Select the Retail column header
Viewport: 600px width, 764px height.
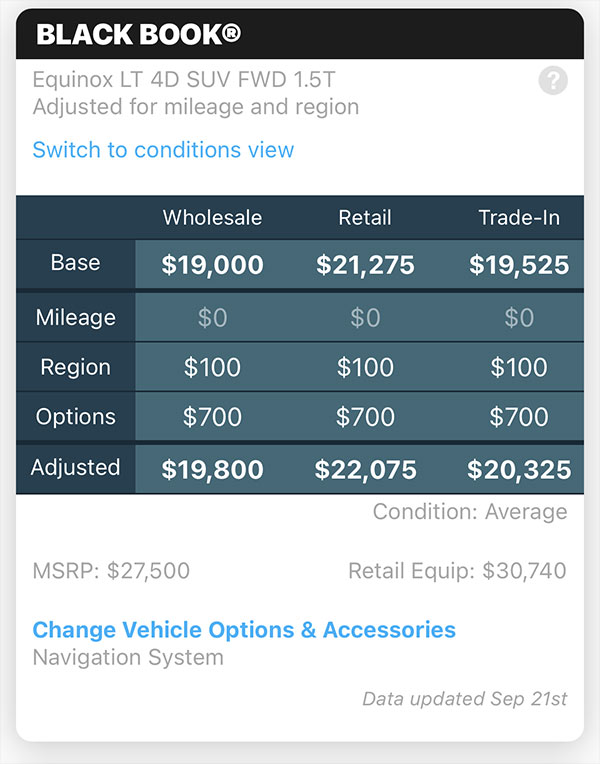tap(365, 217)
